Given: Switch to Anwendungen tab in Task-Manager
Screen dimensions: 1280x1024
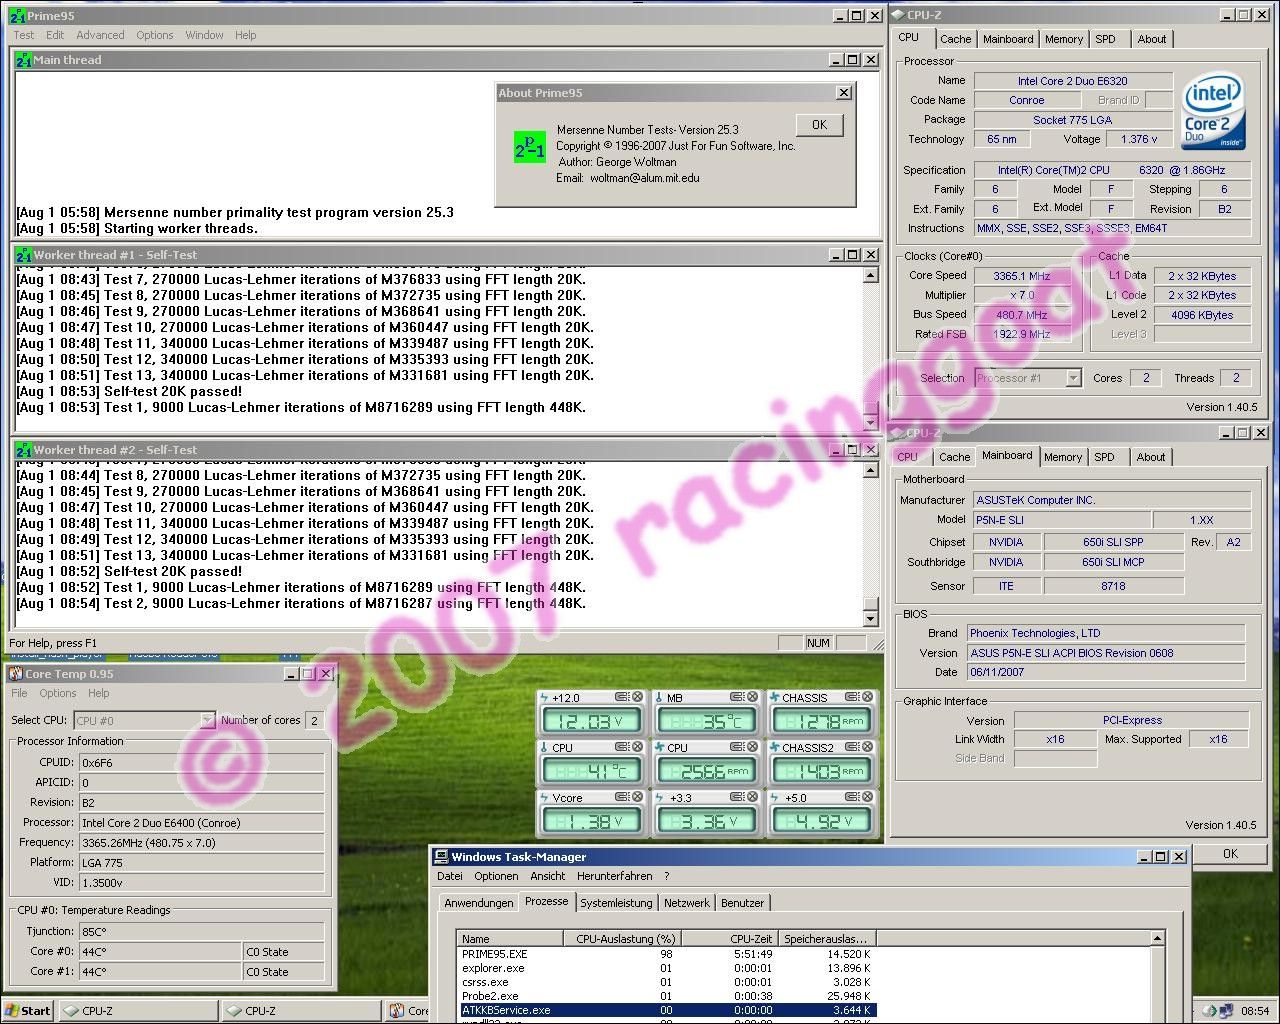Looking at the screenshot, I should click(x=479, y=903).
